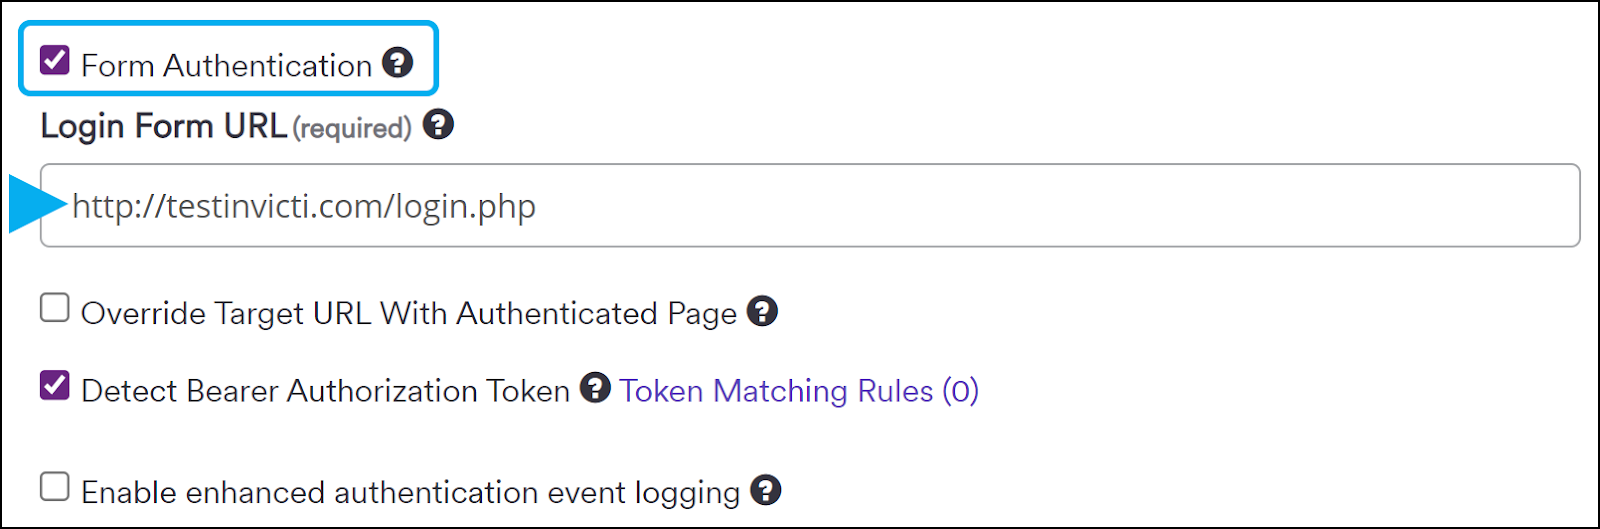The height and width of the screenshot is (529, 1600).
Task: Uncheck the Form Authentication checkbox
Action: pos(55,61)
